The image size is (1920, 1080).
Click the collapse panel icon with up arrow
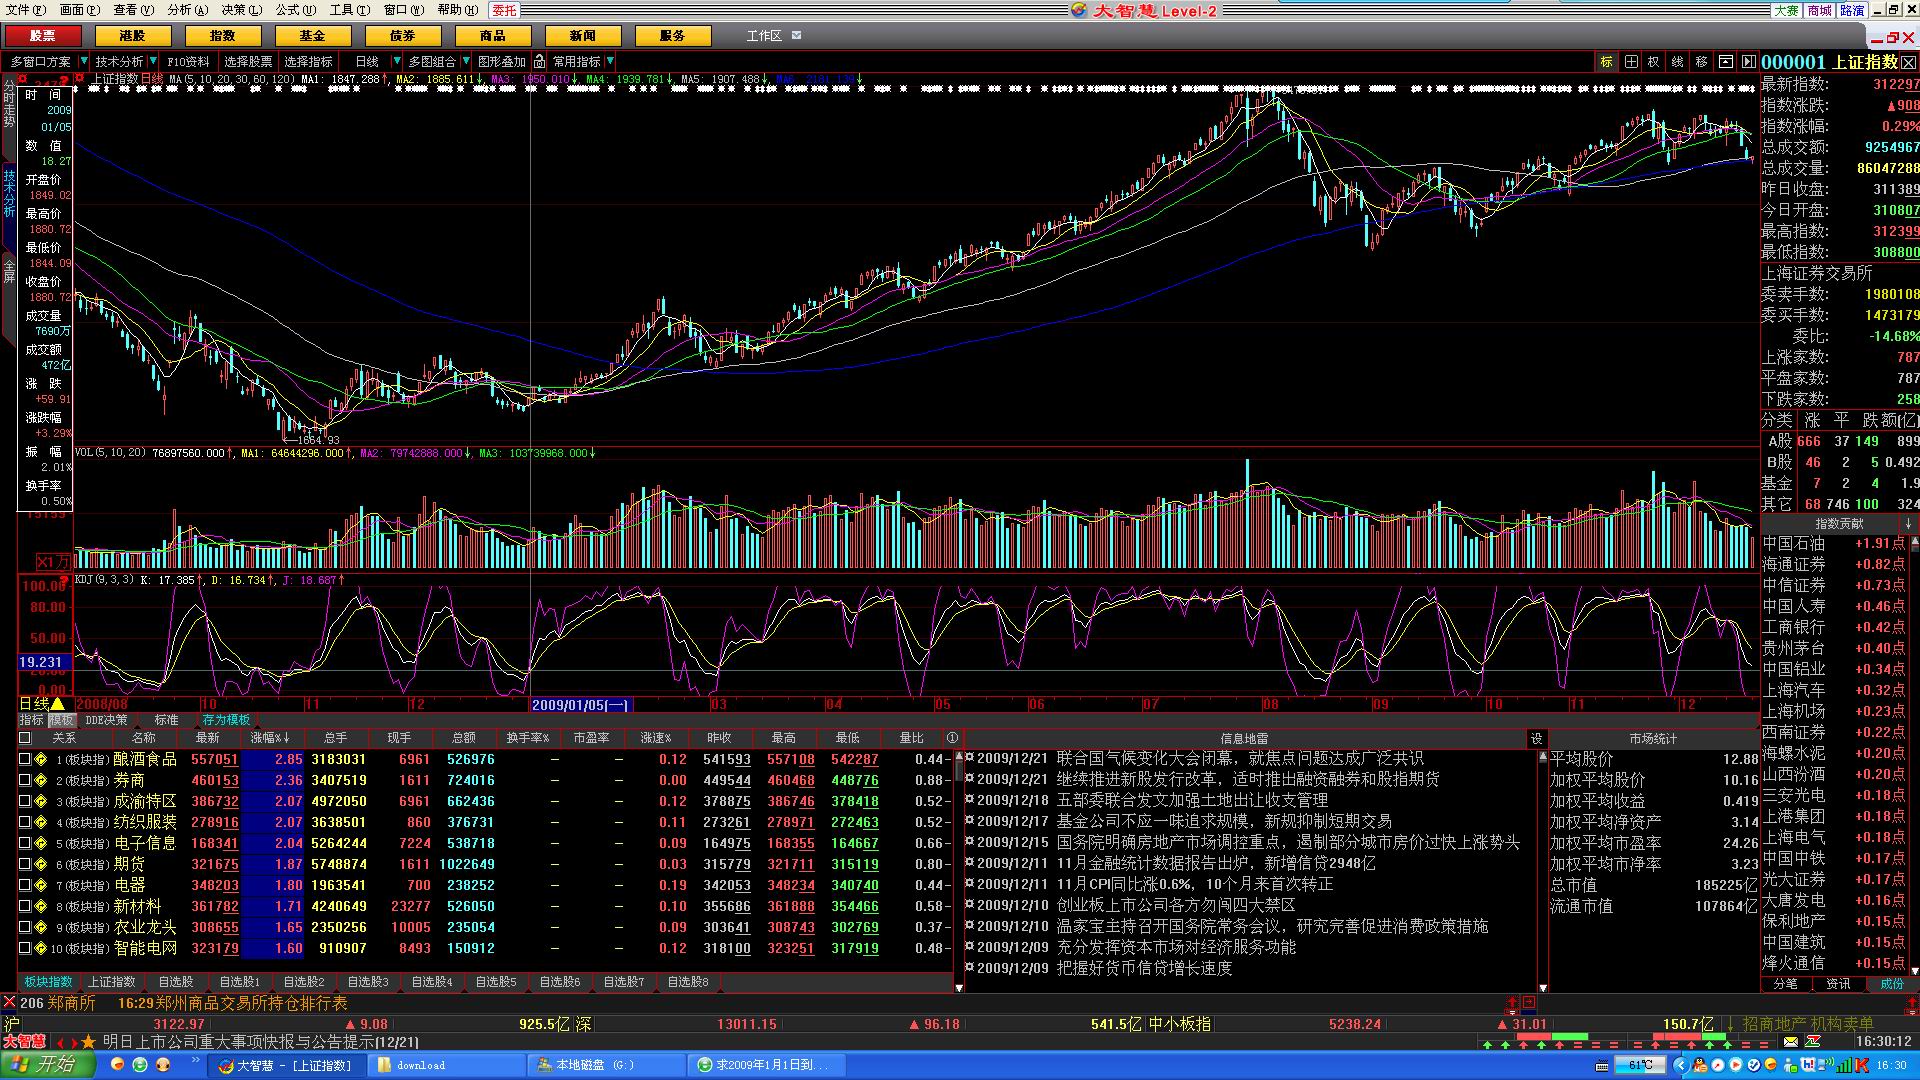pos(1726,62)
